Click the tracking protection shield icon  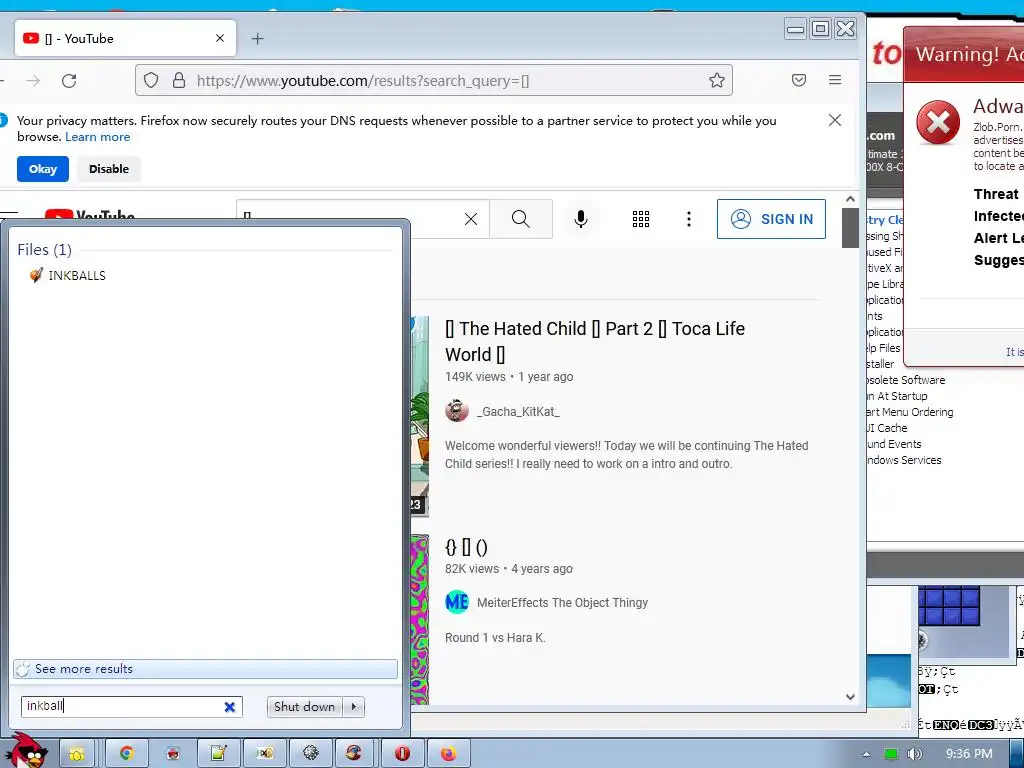(151, 80)
